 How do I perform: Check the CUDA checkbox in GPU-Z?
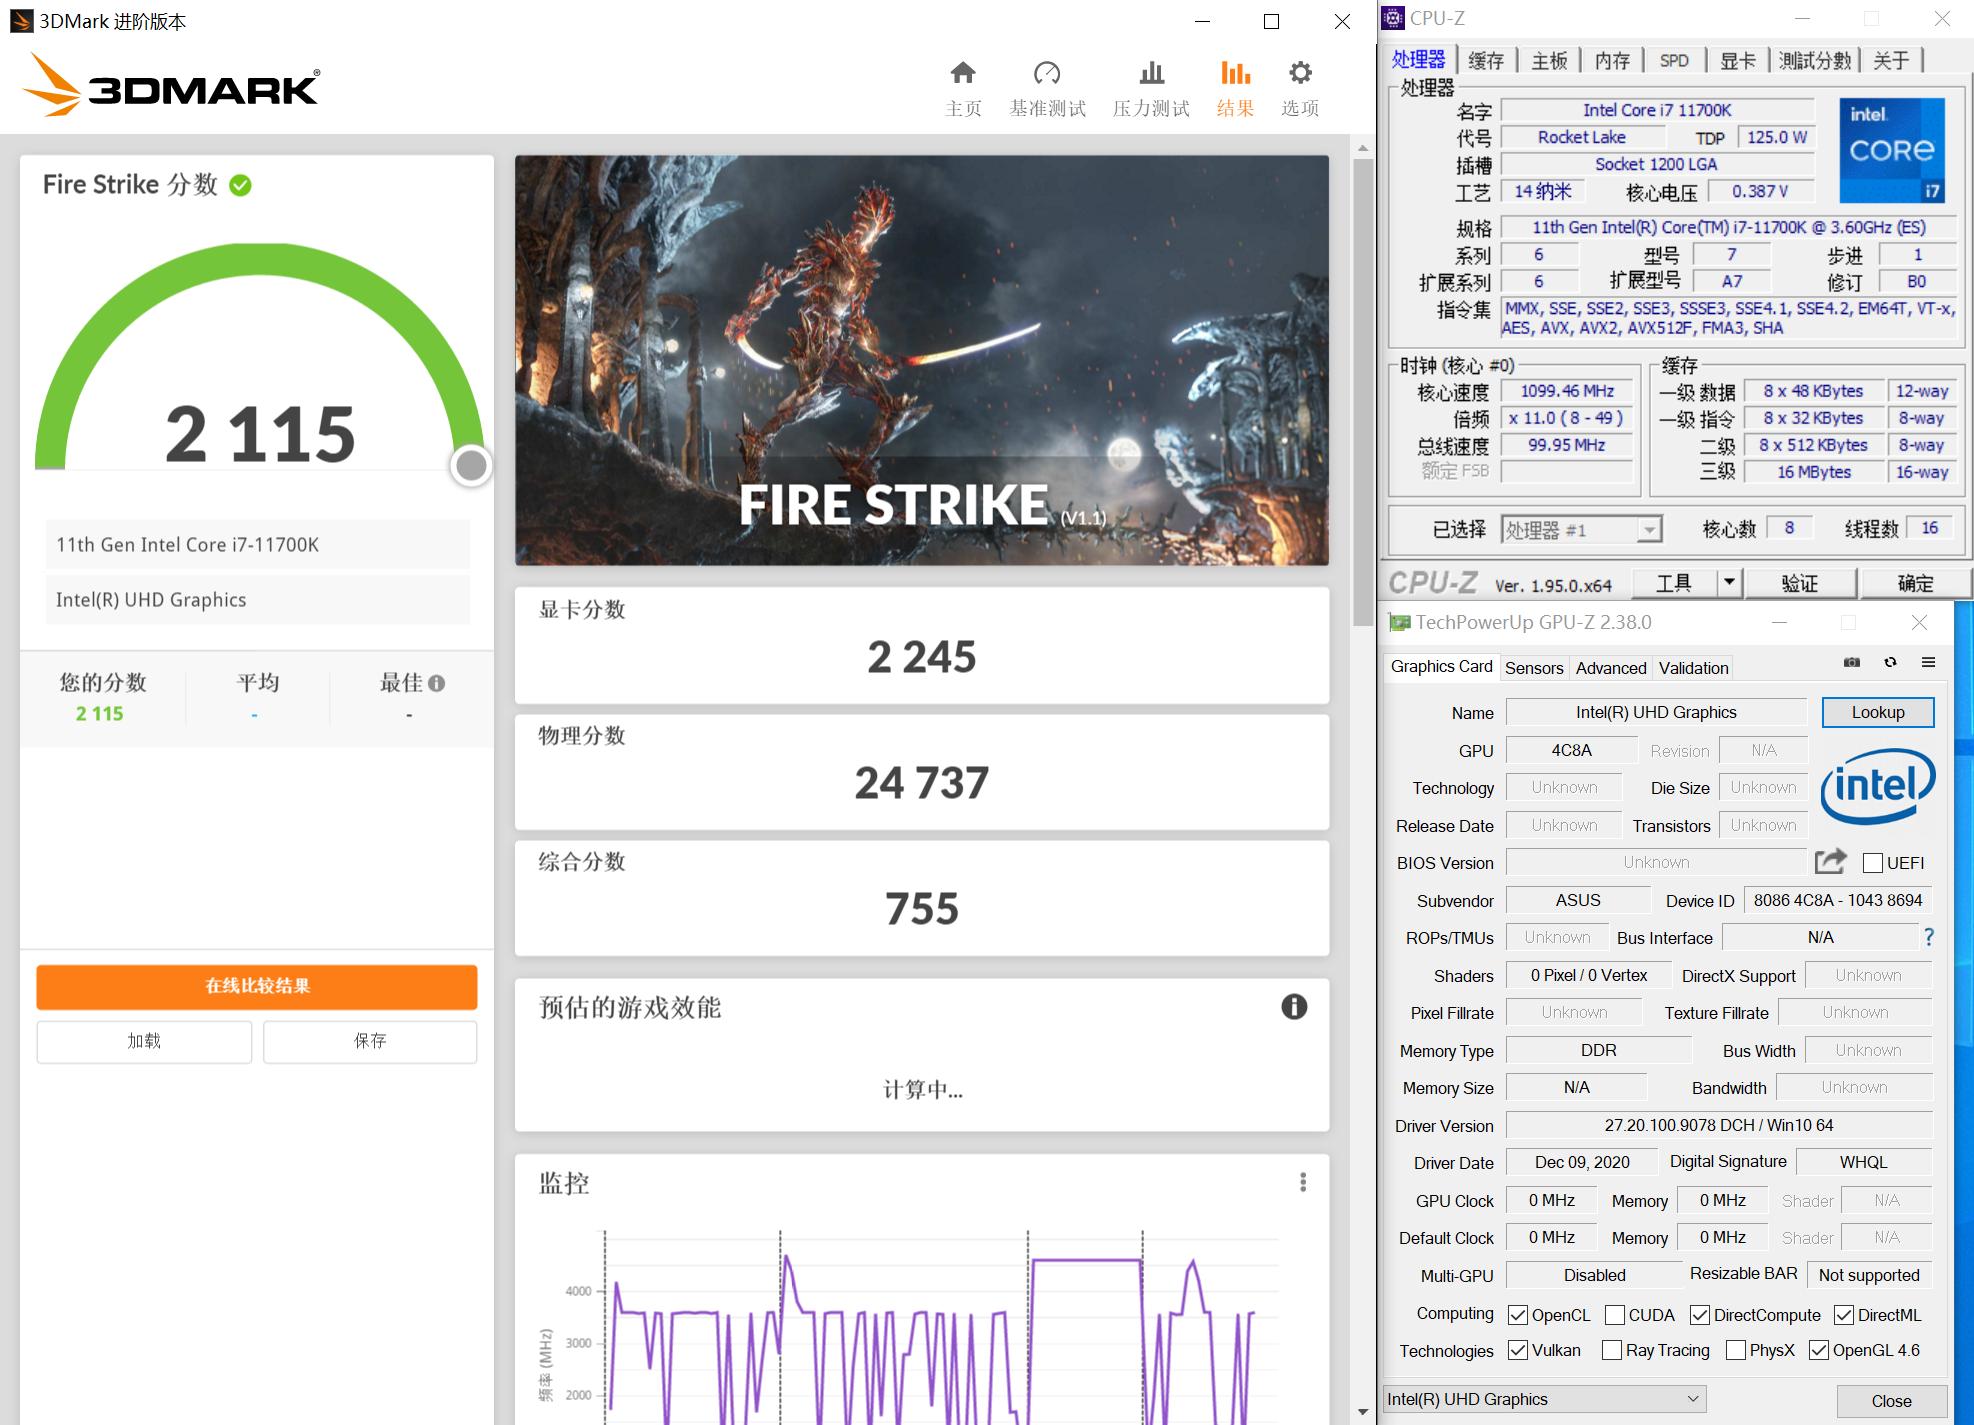[x=1614, y=1314]
